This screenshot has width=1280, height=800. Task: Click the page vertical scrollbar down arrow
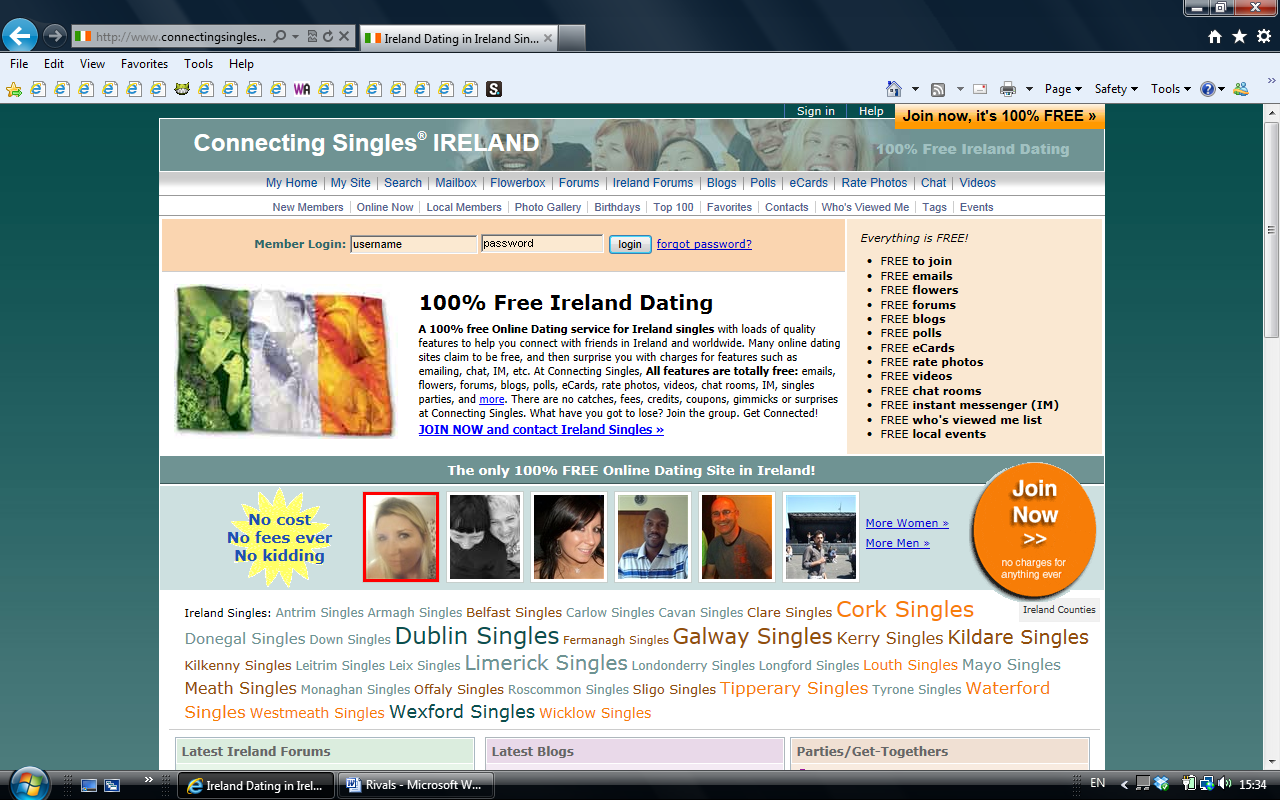(x=1272, y=762)
